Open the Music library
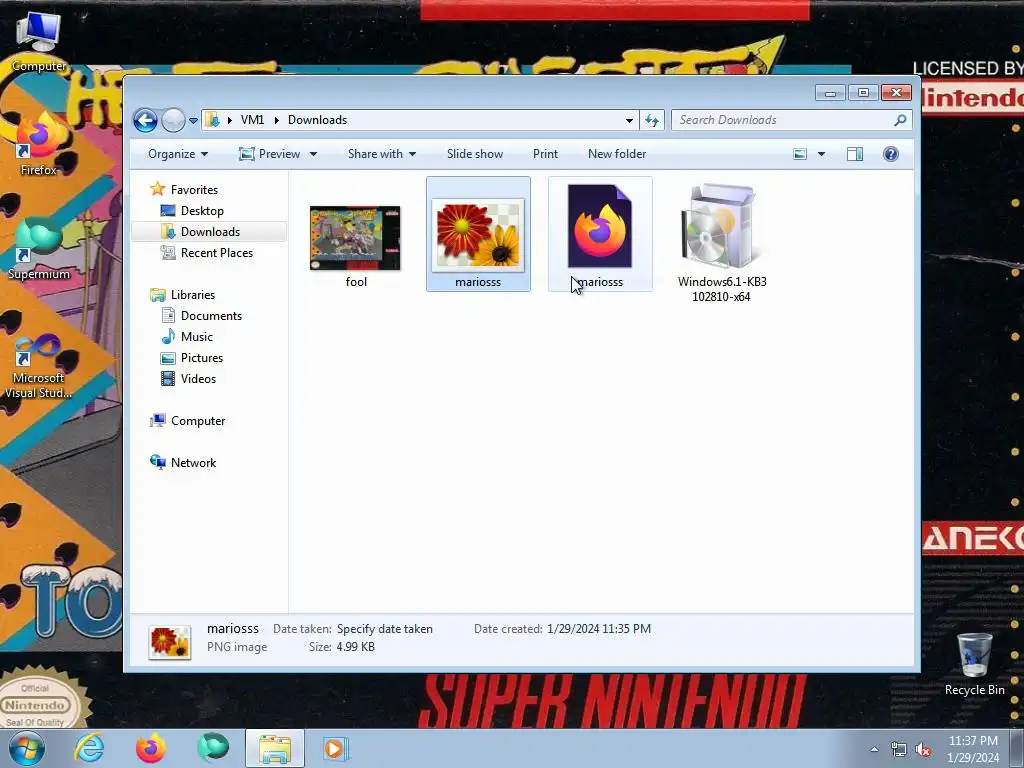This screenshot has height=768, width=1024. coord(197,337)
